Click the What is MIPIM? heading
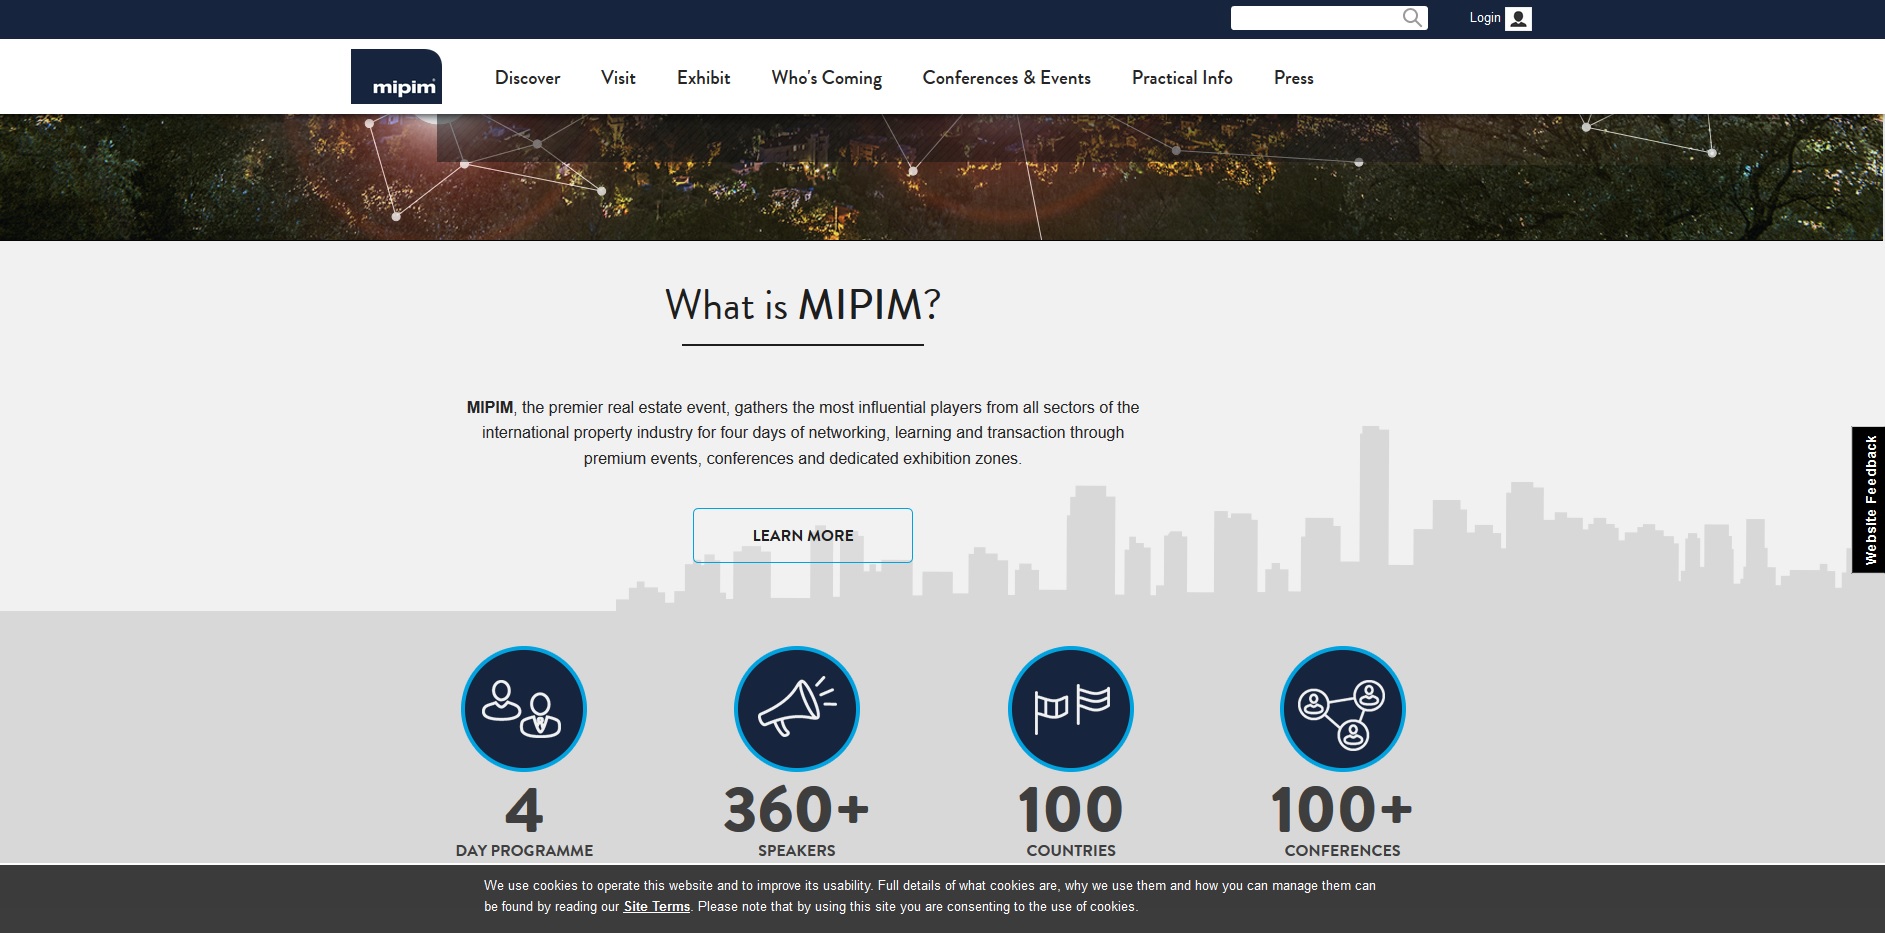Viewport: 1885px width, 933px height. click(803, 305)
